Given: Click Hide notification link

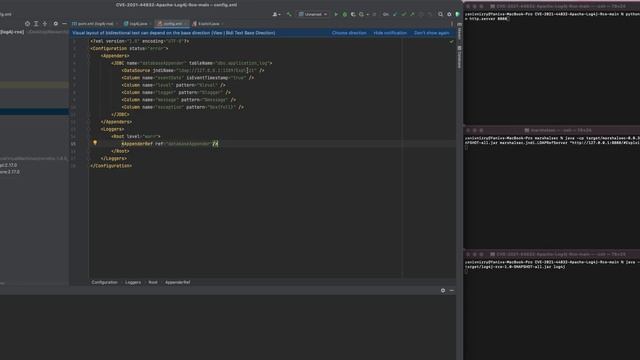Looking at the screenshot, I should 390,33.
